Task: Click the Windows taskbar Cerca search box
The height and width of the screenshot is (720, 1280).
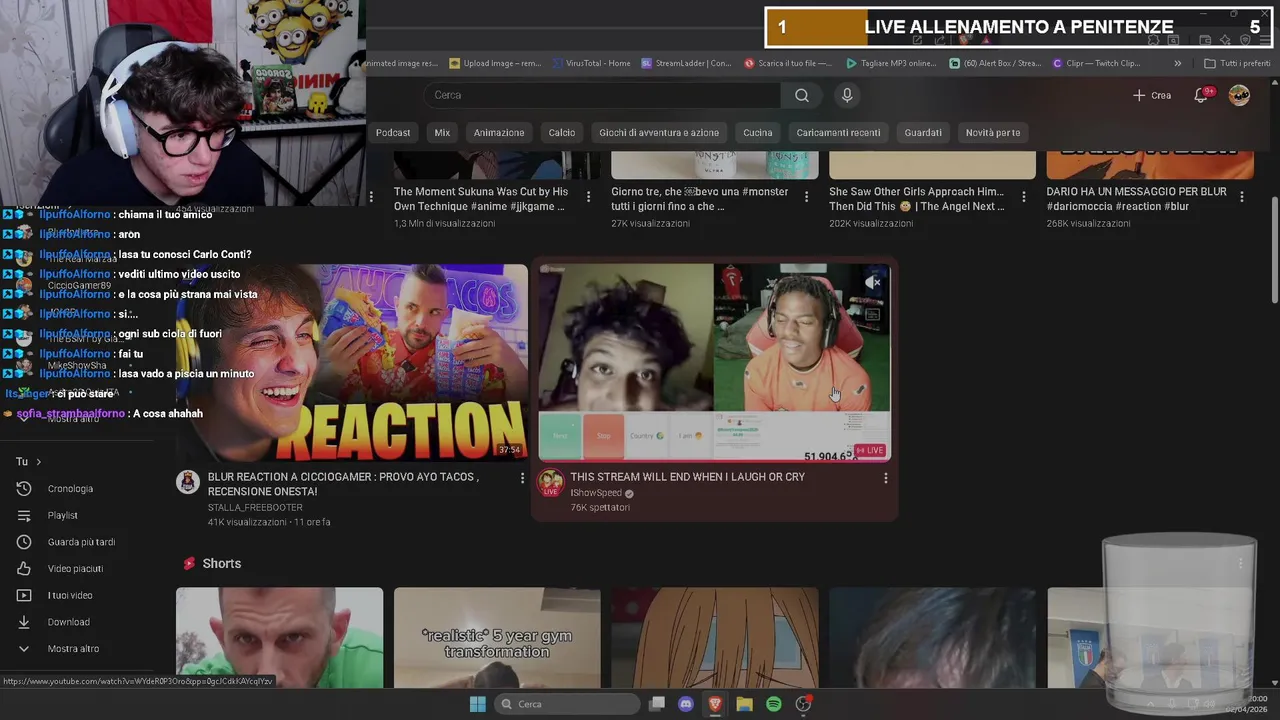Action: pyautogui.click(x=567, y=704)
